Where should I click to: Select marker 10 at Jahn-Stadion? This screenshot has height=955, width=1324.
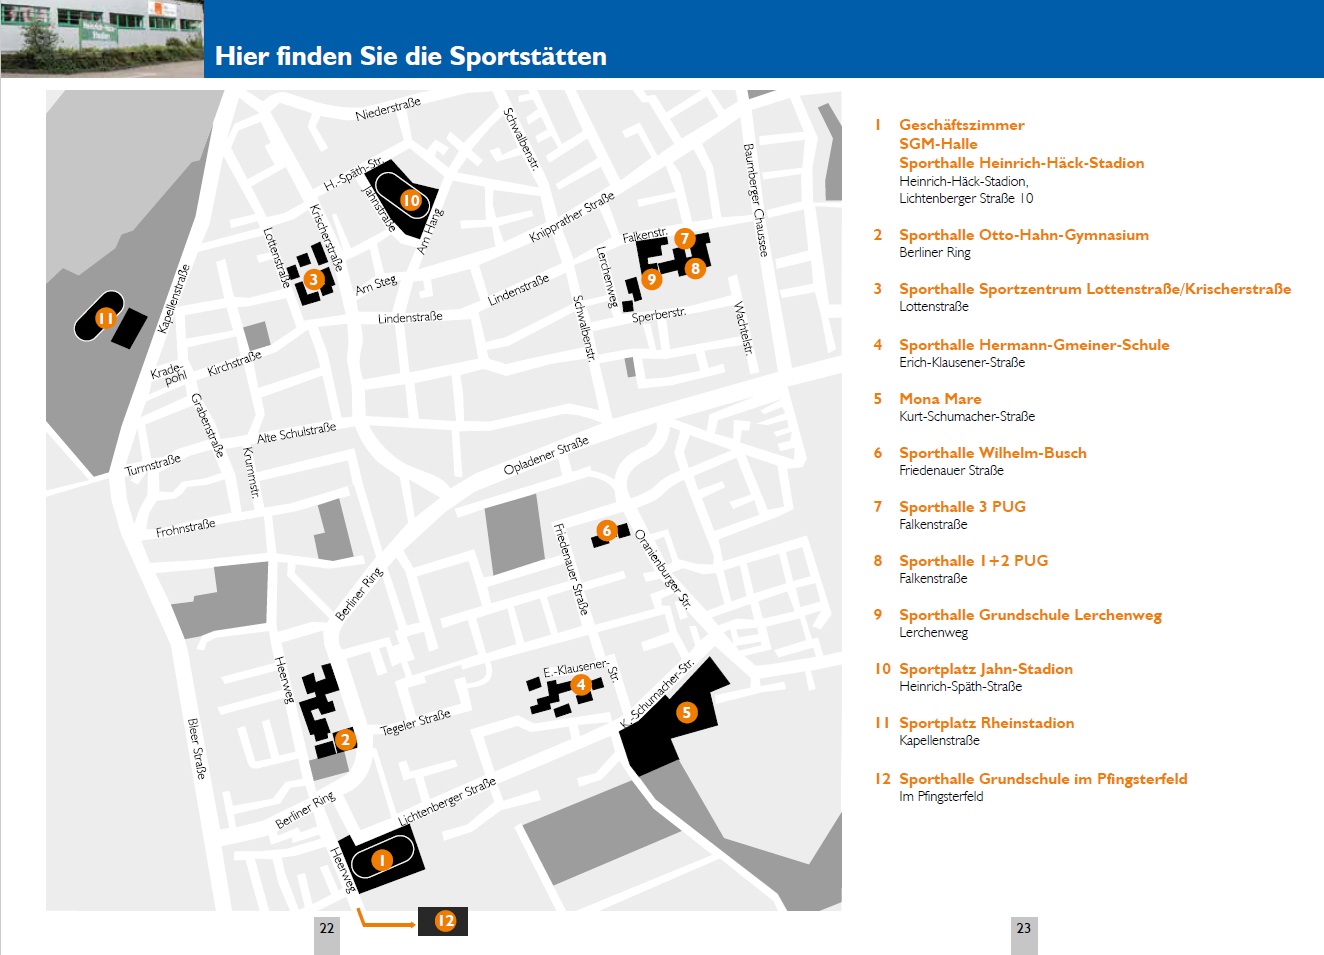pos(411,200)
